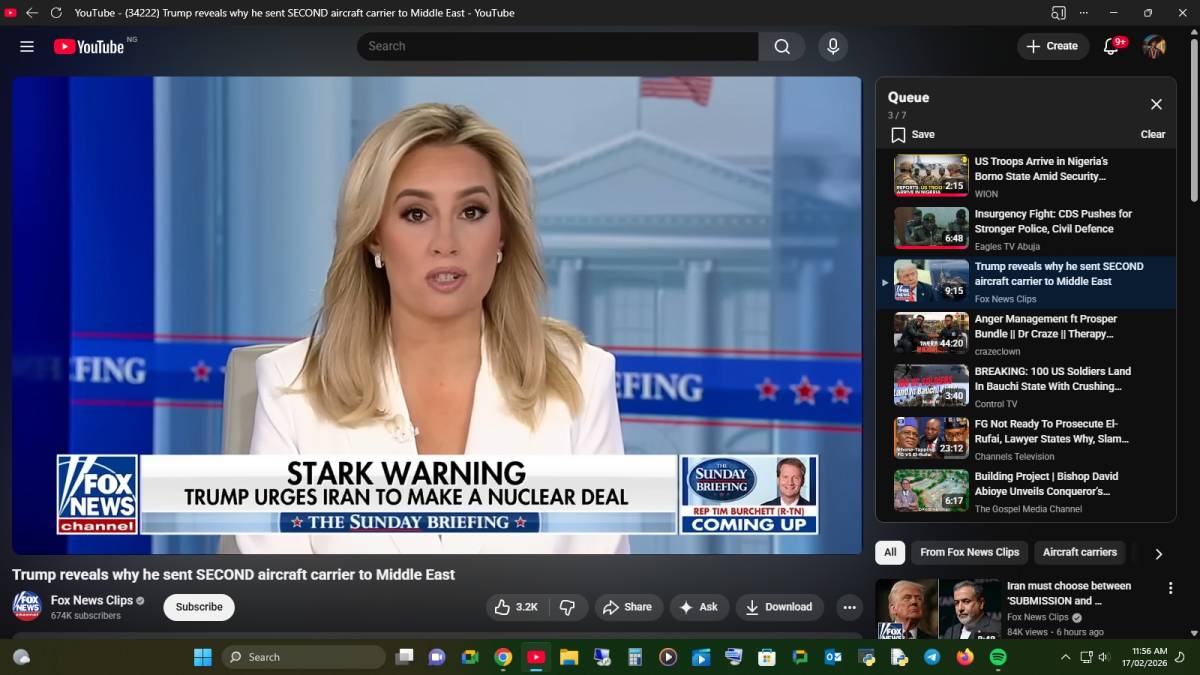Share the video

pos(626,607)
